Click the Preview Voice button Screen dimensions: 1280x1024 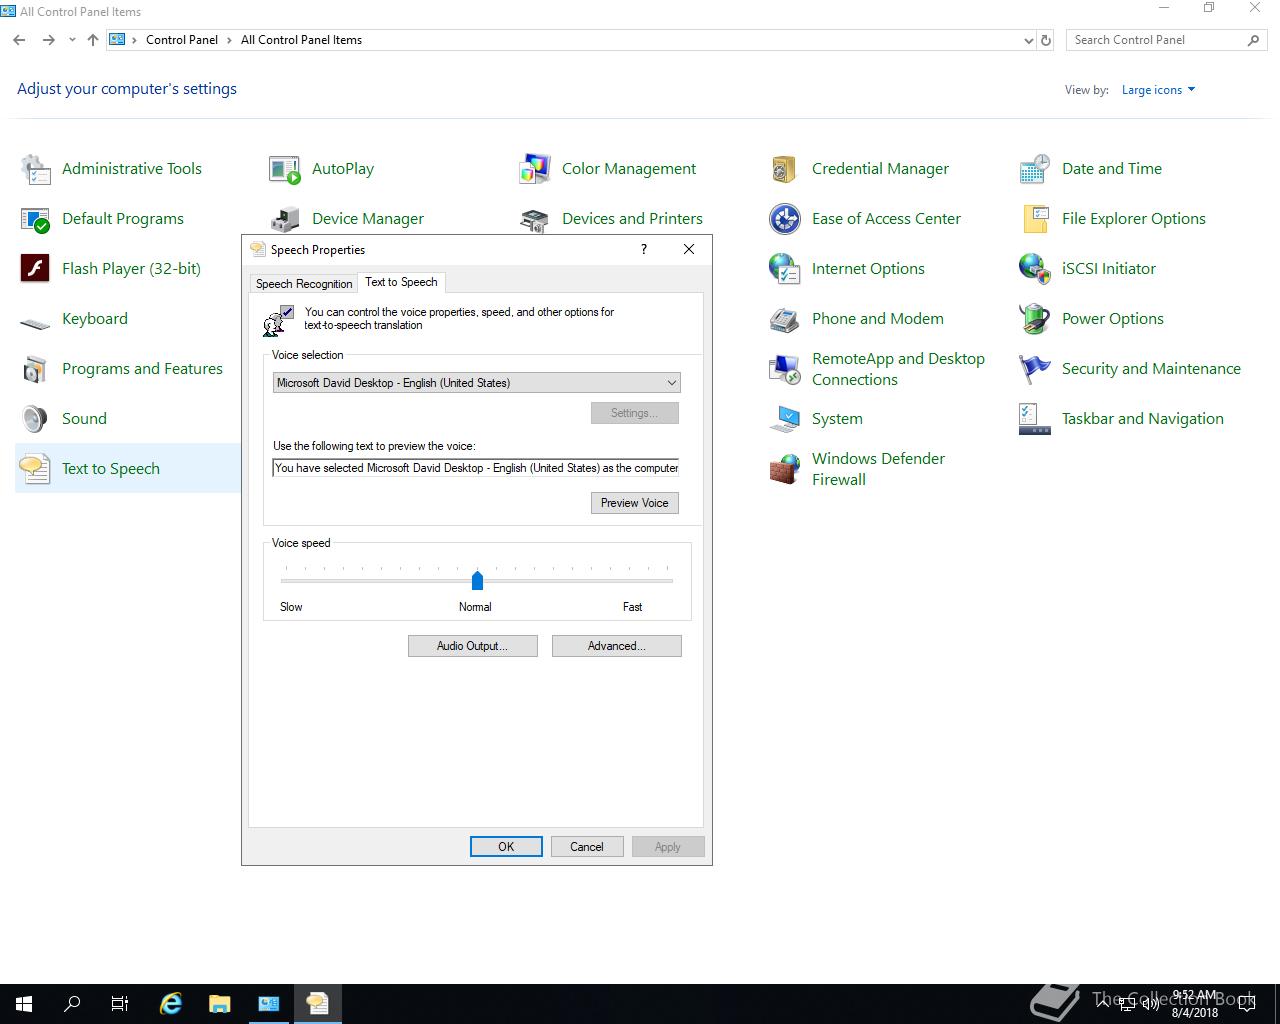[635, 503]
